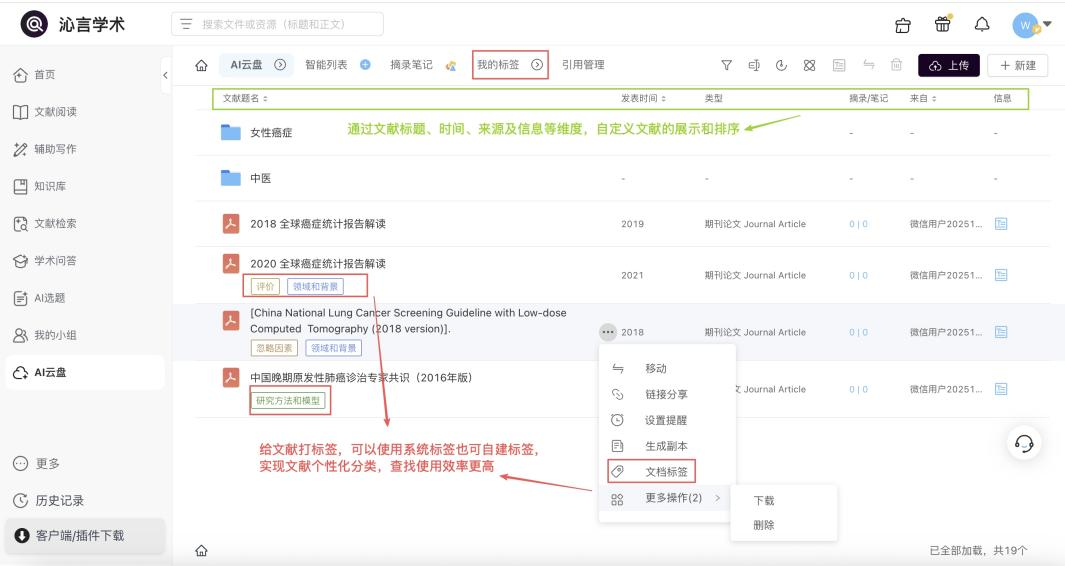Click the blue plus icon next to 智能列表
1065x566 pixels.
(365, 65)
